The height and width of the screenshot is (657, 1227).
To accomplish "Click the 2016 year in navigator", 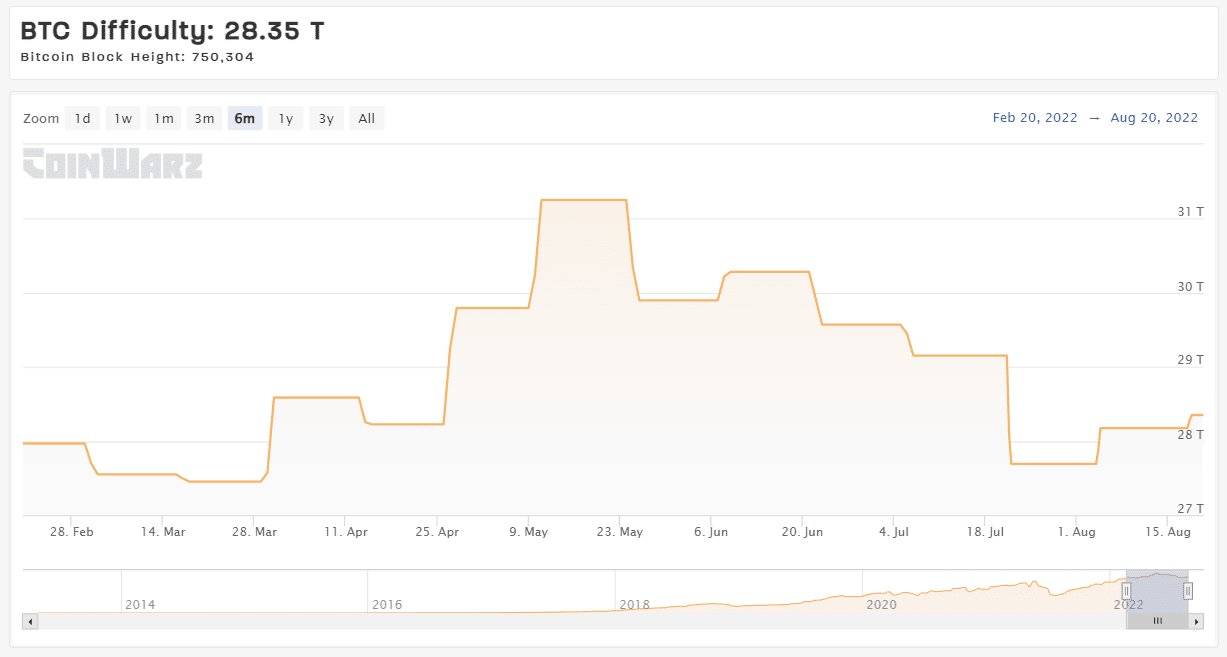I will [387, 604].
